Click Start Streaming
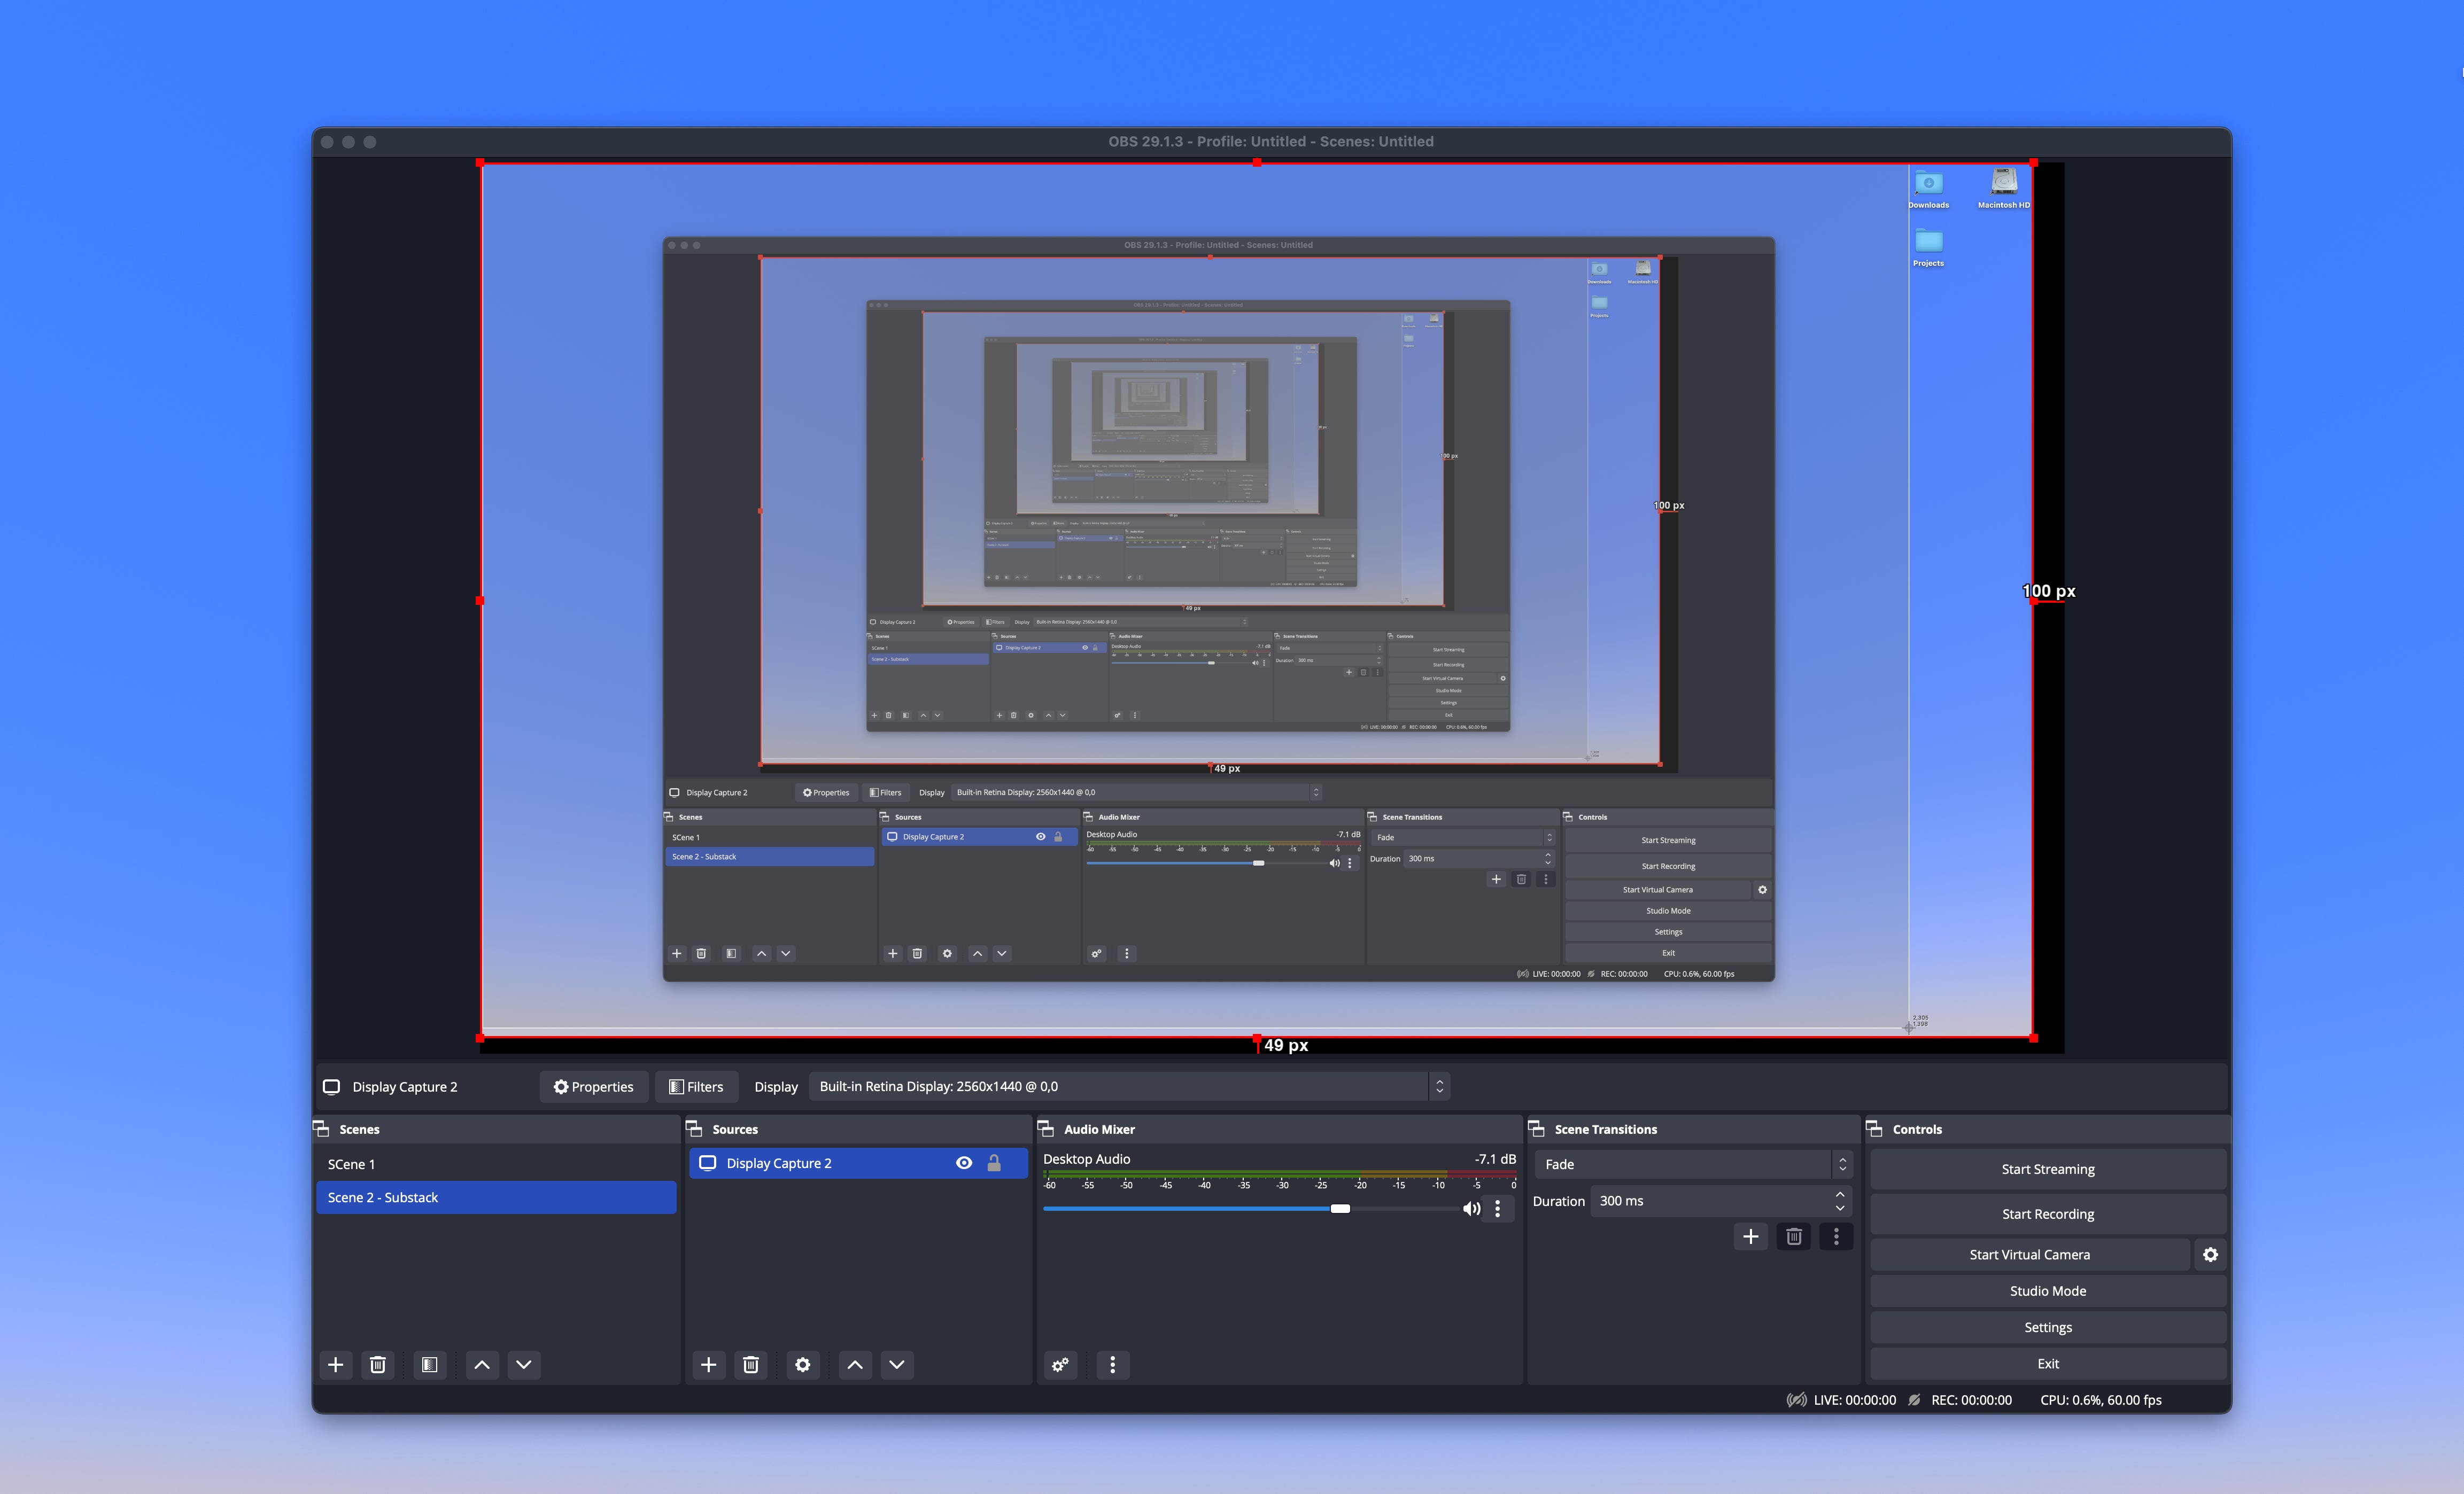The image size is (2464, 1494). point(2047,1168)
